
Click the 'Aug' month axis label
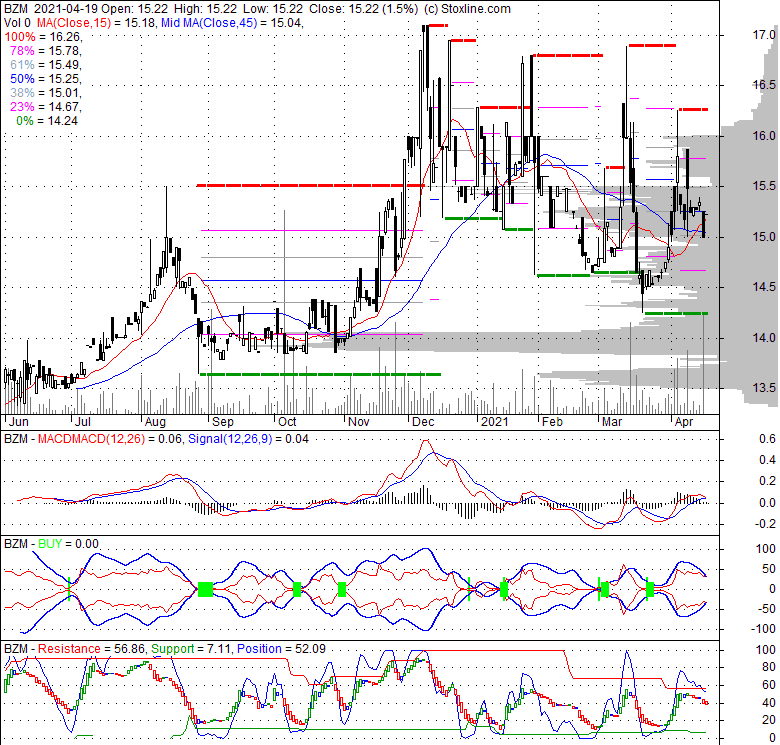pyautogui.click(x=155, y=422)
